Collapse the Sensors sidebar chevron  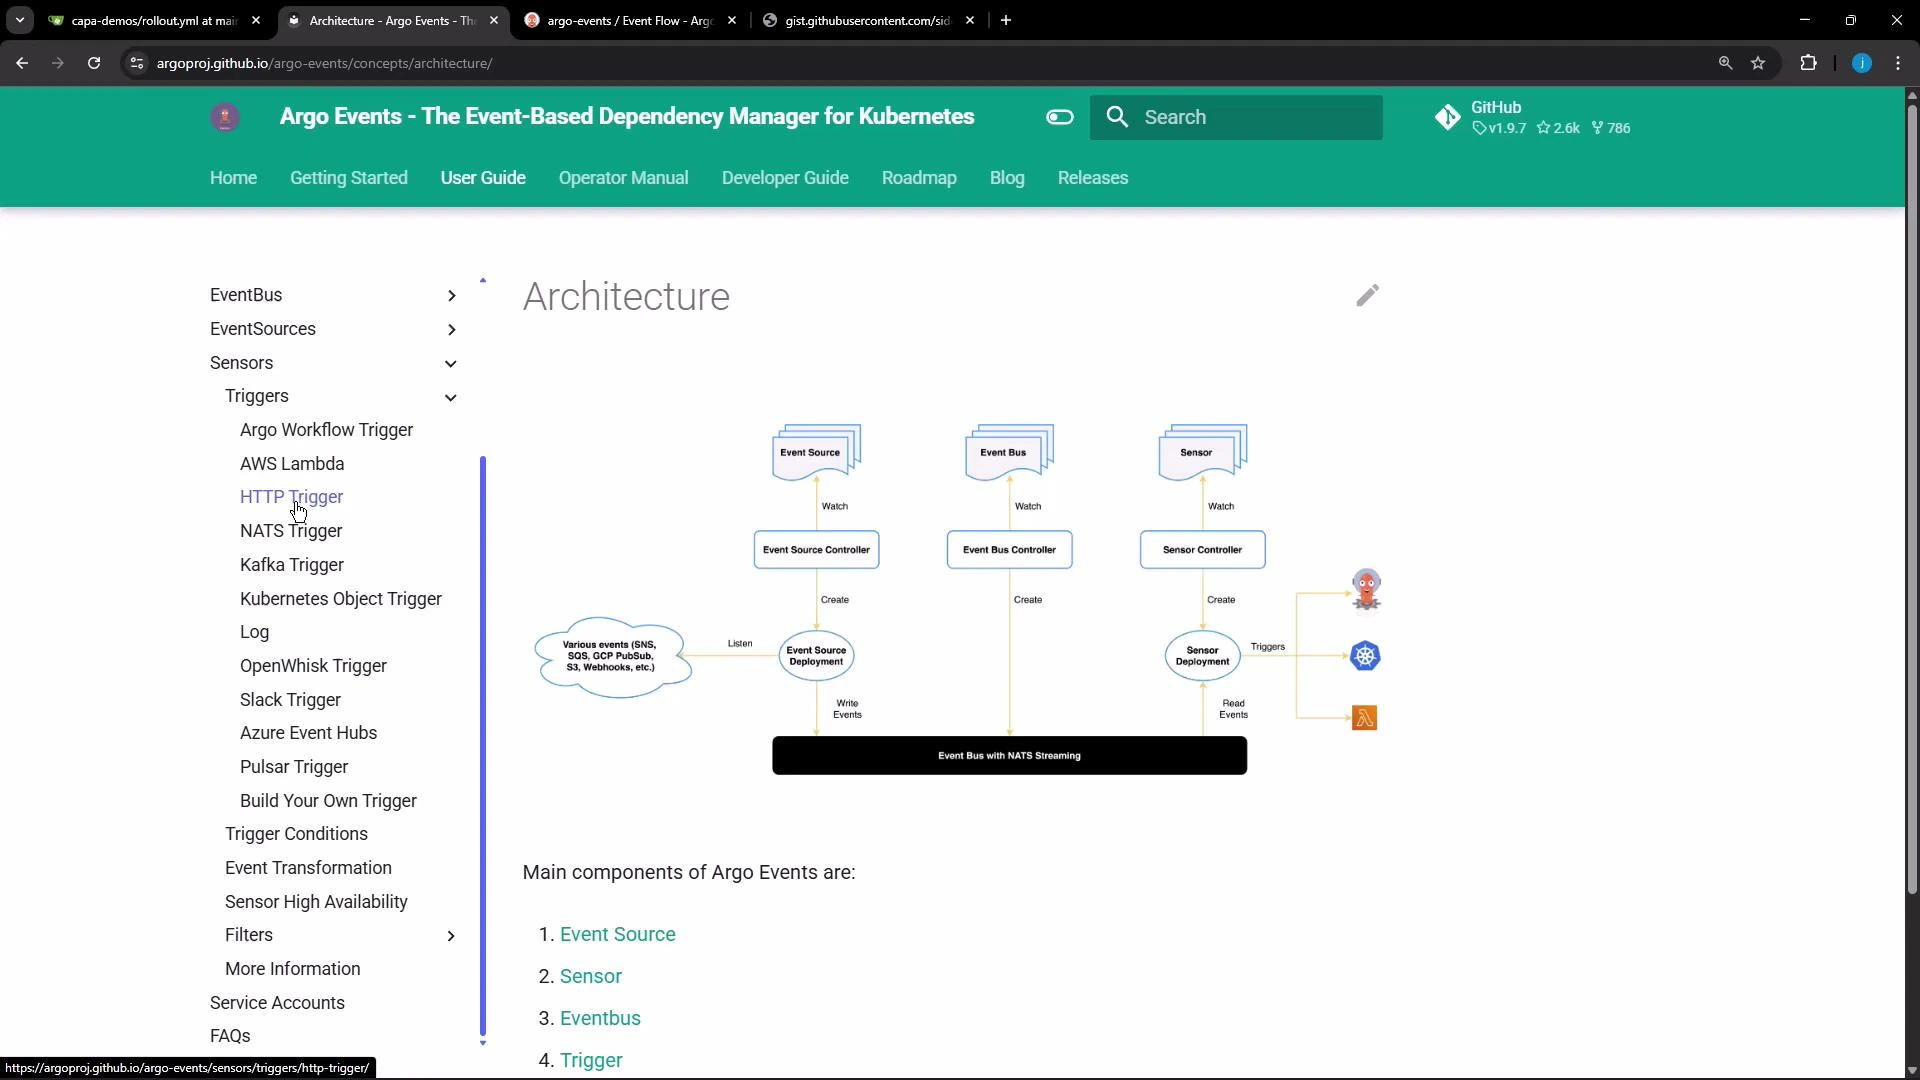pyautogui.click(x=451, y=363)
